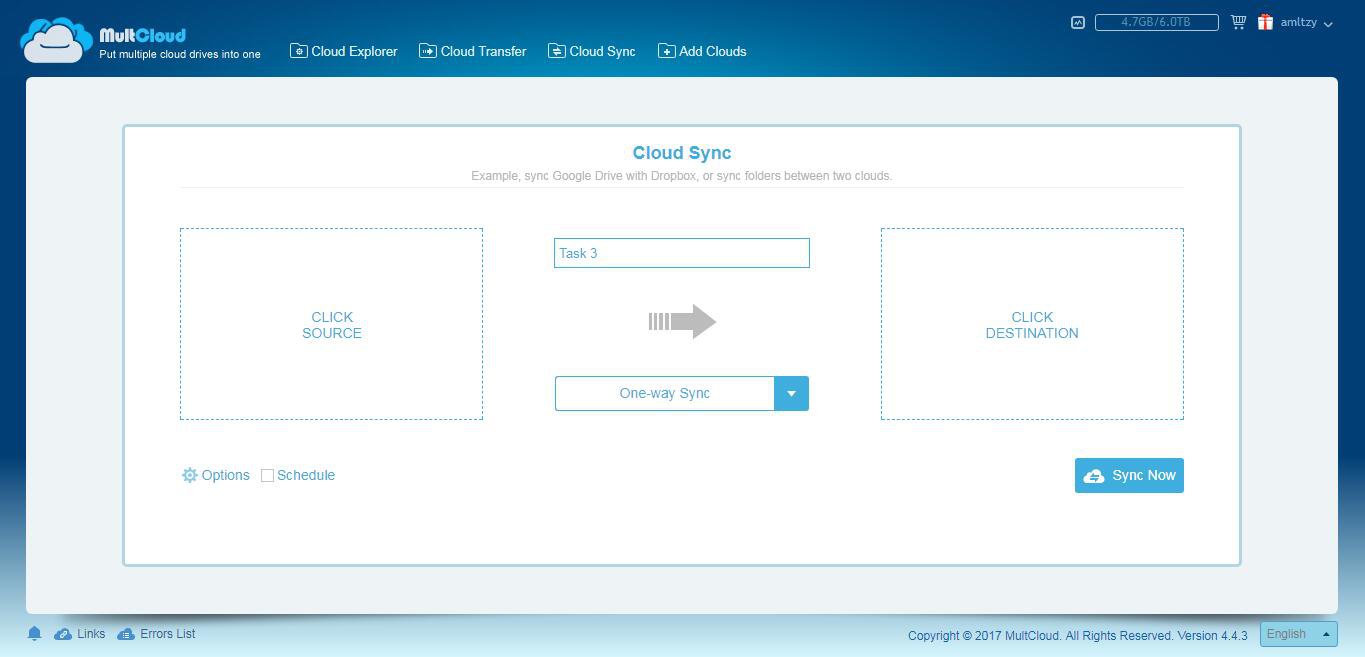Click the Options text link
Image resolution: width=1365 pixels, height=657 pixels.
click(x=225, y=475)
